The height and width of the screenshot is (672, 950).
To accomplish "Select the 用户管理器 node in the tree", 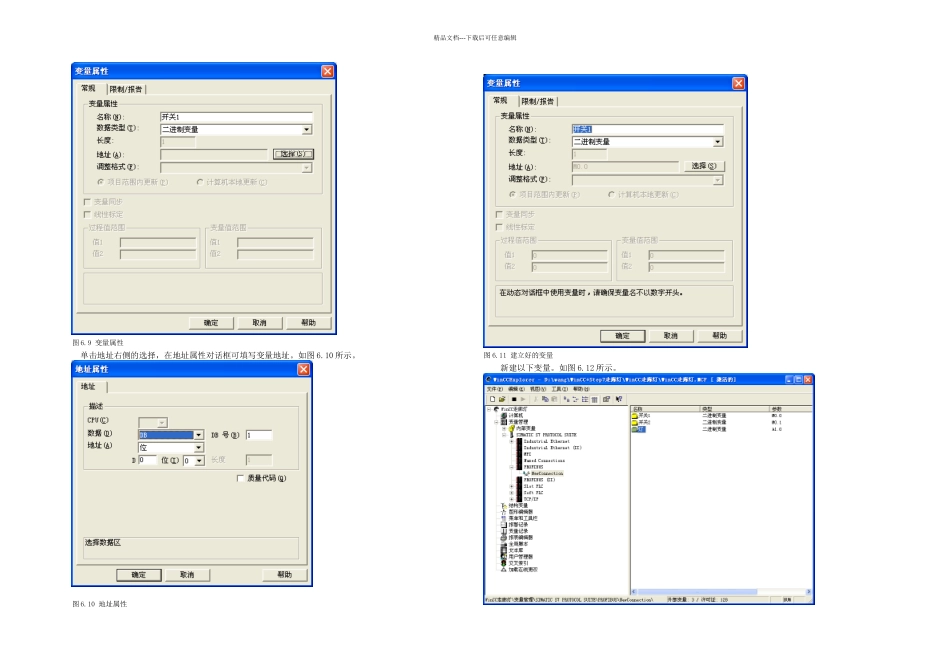I will point(517,557).
